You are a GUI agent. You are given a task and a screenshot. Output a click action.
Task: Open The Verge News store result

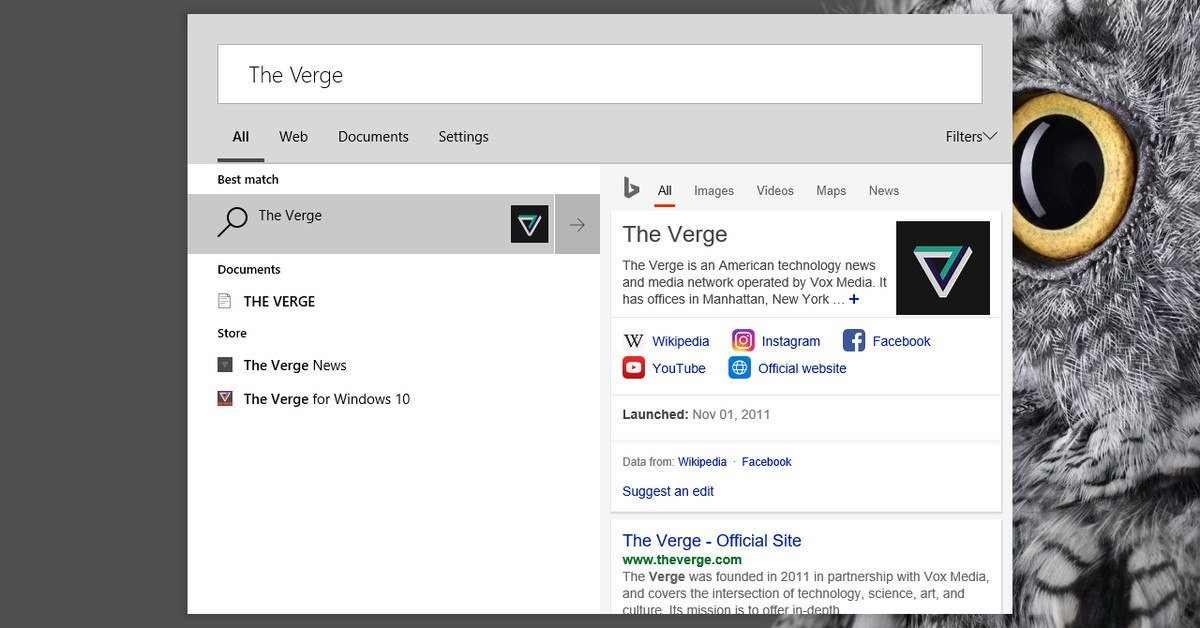[x=295, y=365]
